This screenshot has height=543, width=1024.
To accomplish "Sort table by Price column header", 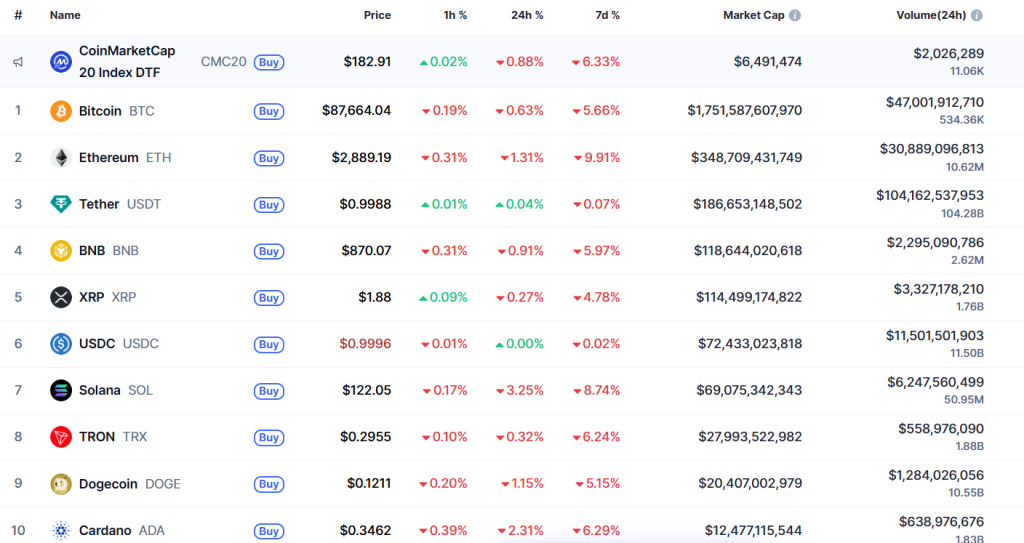I will click(x=377, y=16).
